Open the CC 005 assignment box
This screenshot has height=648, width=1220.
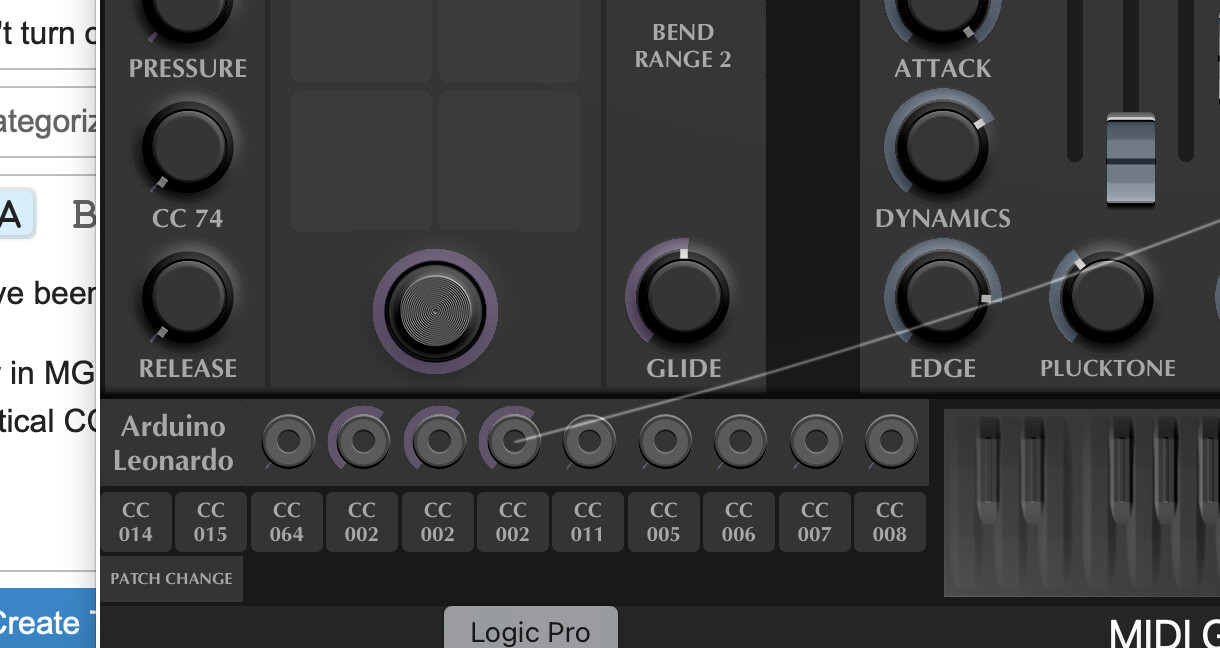pos(663,522)
